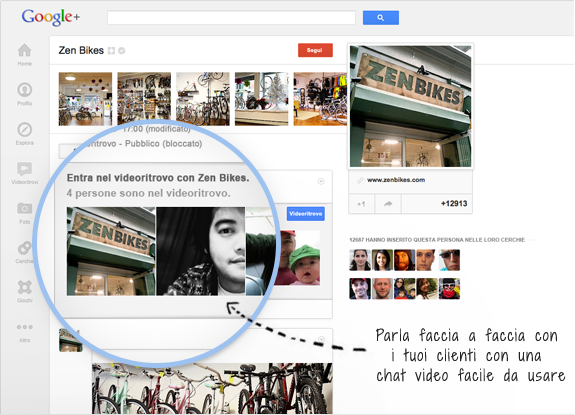
Task: Click the blue Videoritrovo button
Action: click(x=305, y=214)
